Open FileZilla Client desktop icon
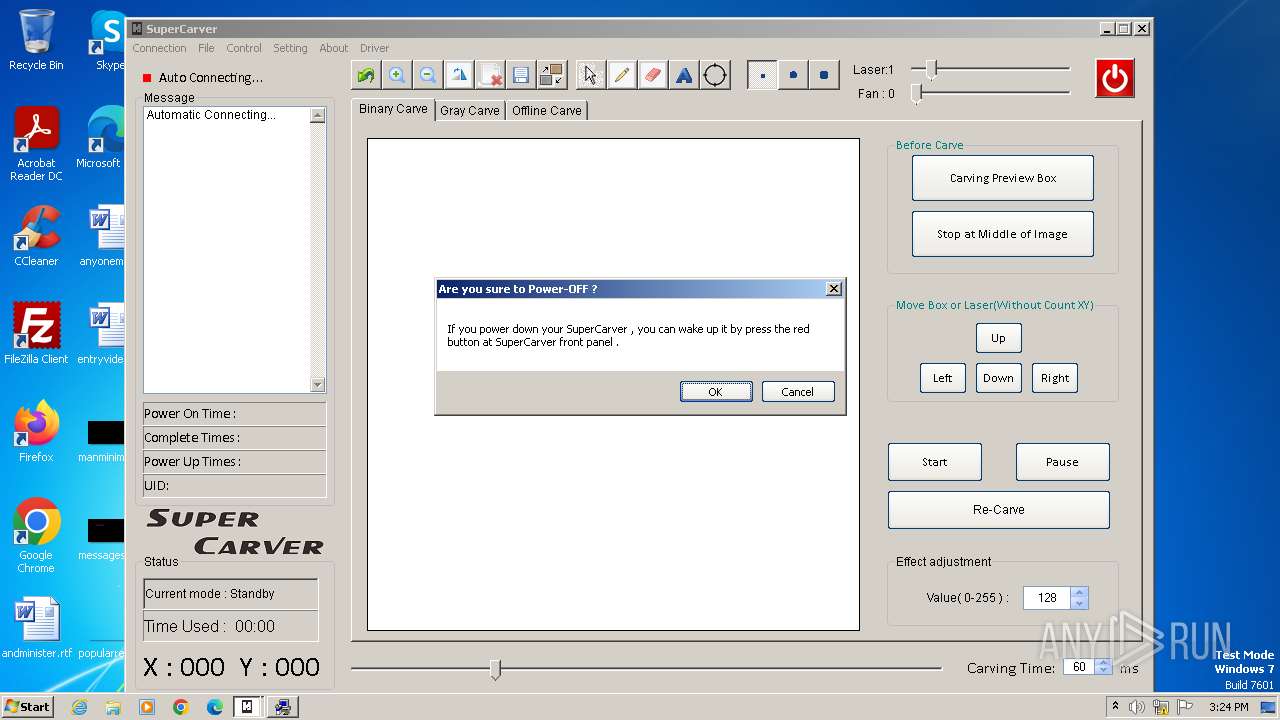Screen dimensions: 1280x720 [x=36, y=334]
